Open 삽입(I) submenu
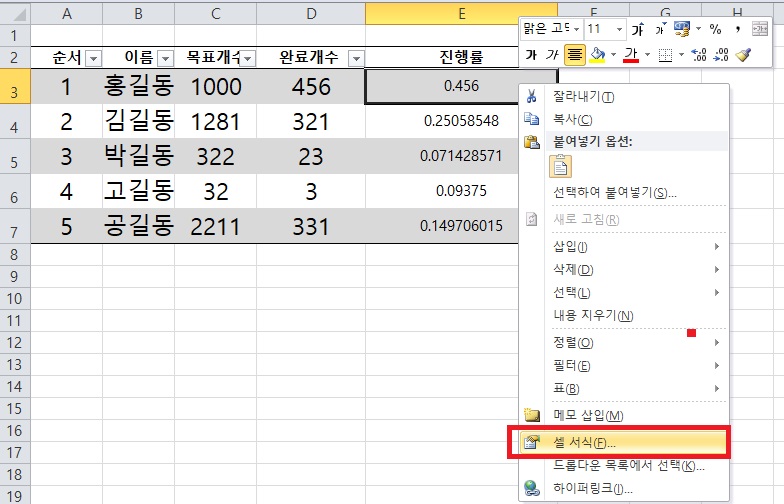The width and height of the screenshot is (784, 504). pos(624,246)
